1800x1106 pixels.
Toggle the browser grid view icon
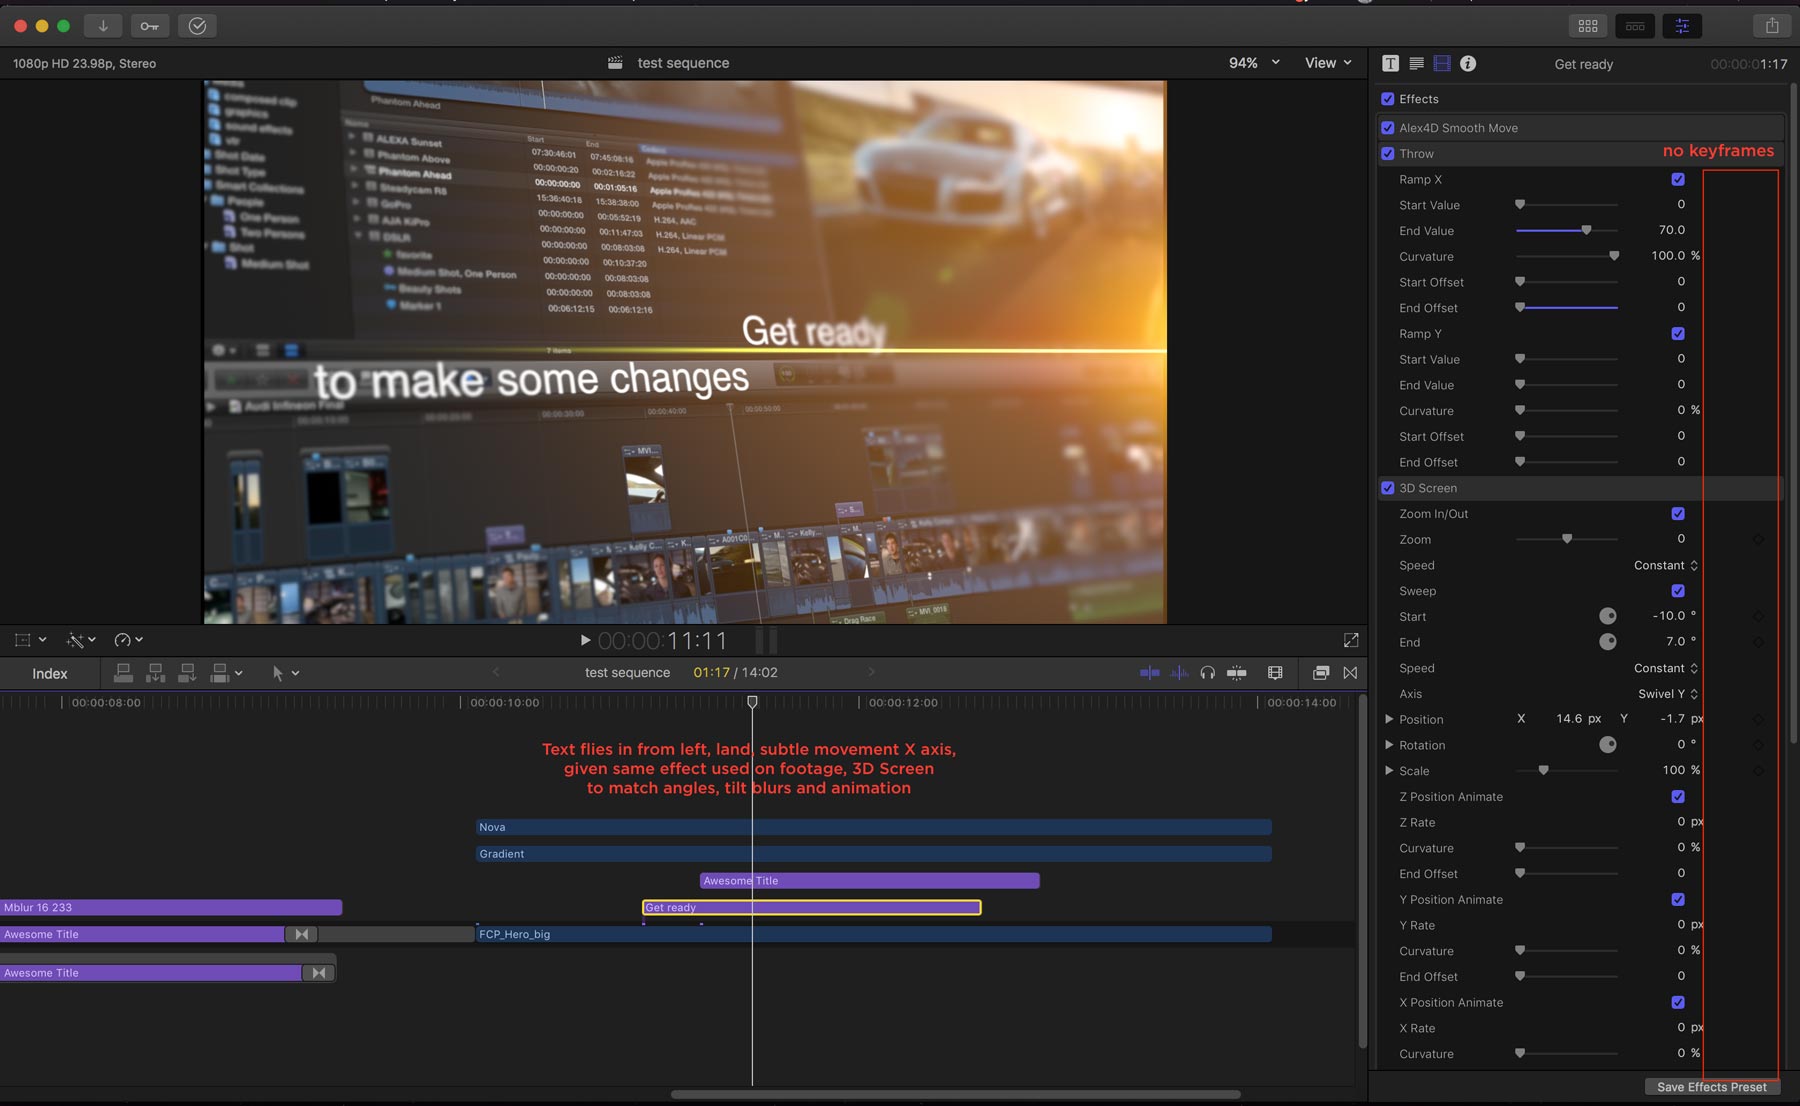(1588, 26)
